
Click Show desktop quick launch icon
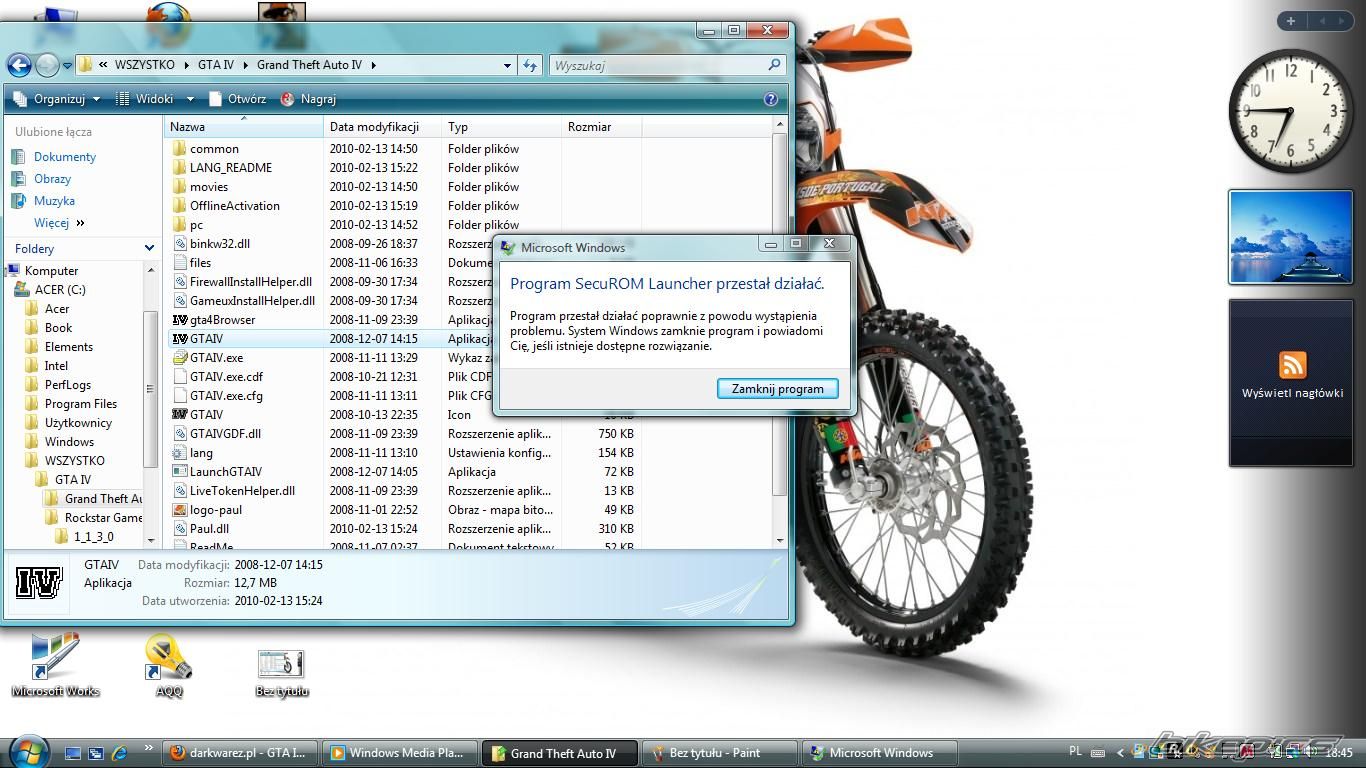73,753
